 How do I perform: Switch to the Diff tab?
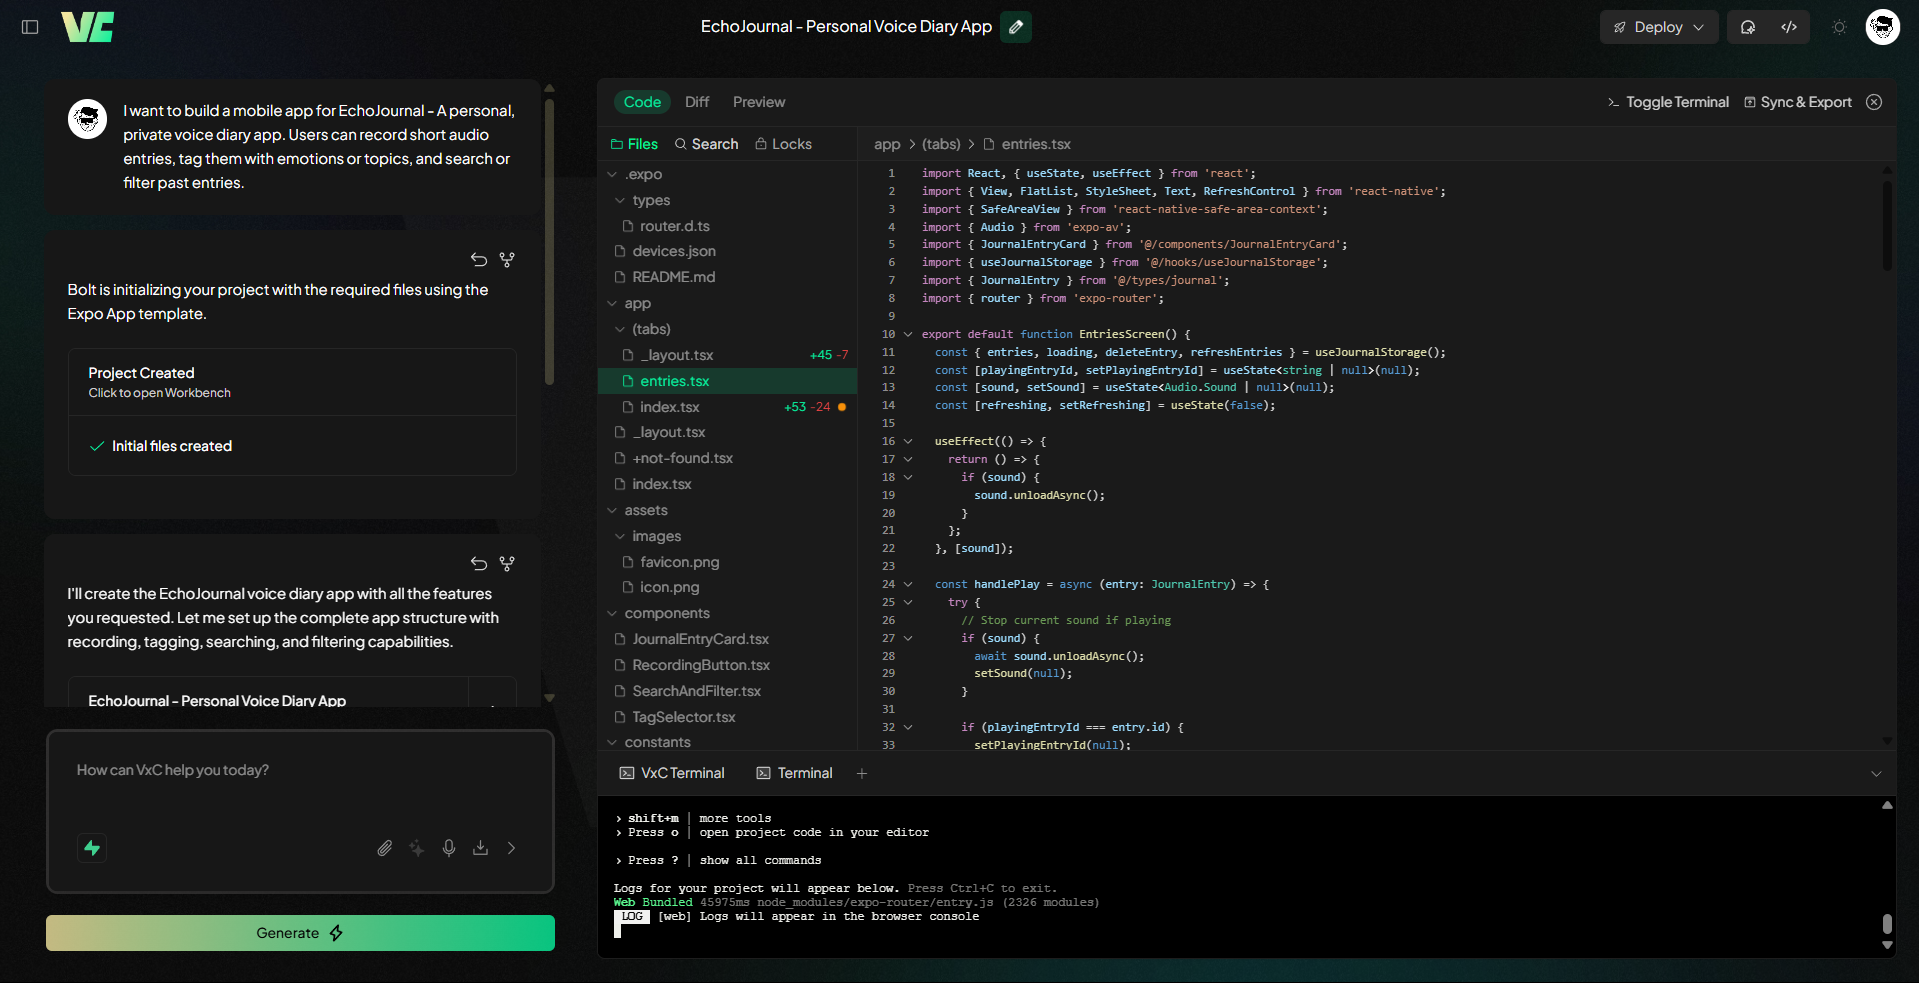tap(697, 102)
